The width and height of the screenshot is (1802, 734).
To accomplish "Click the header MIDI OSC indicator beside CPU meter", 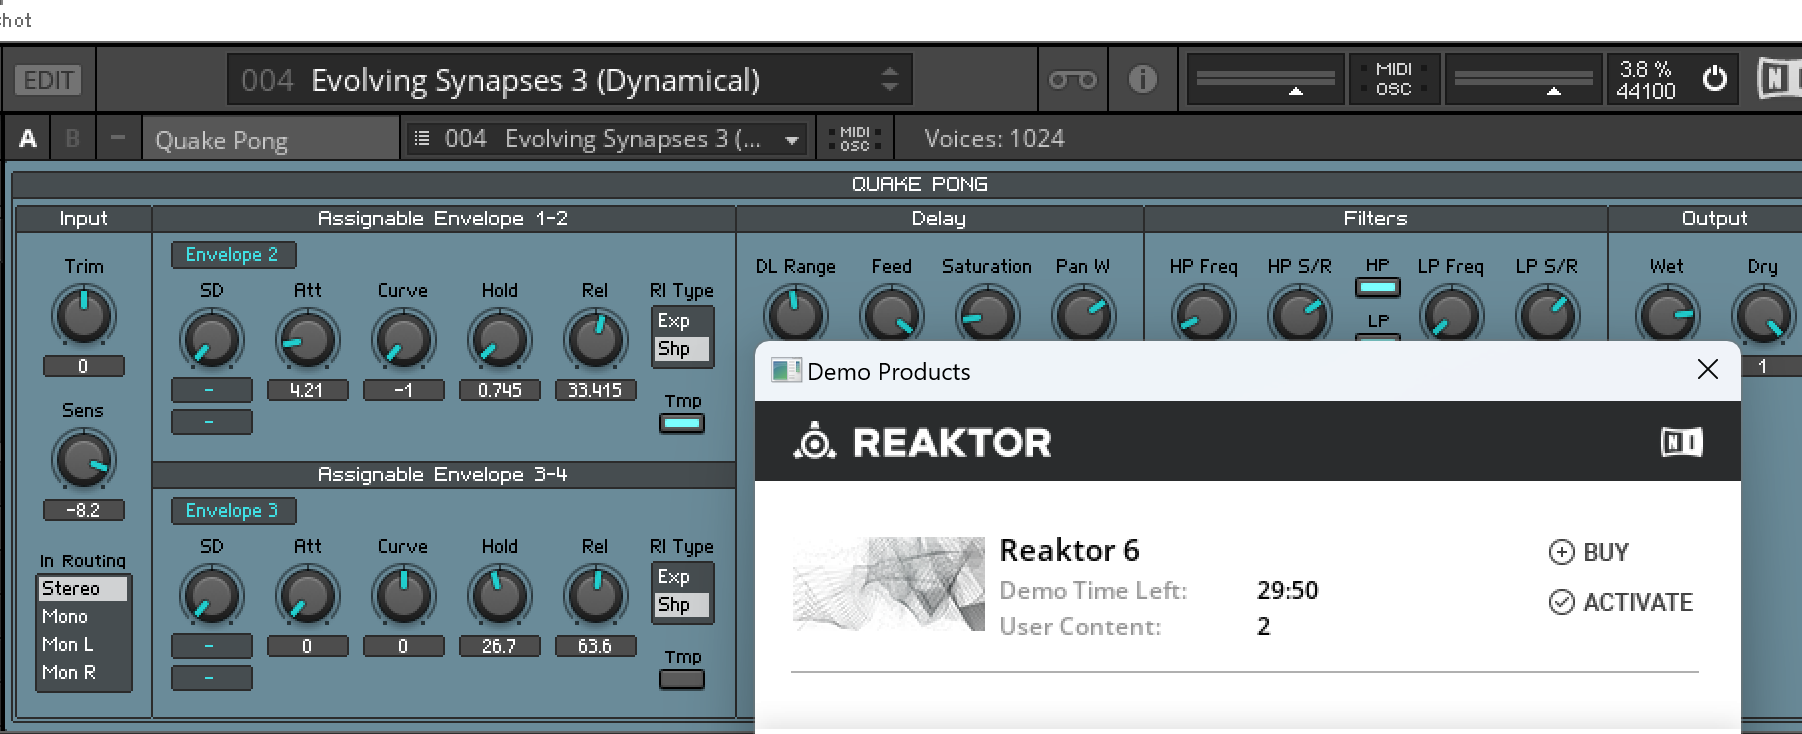I will click(1393, 79).
